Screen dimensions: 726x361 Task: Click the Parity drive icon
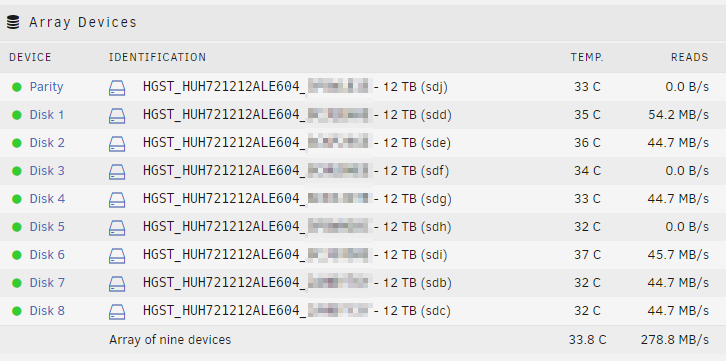pyautogui.click(x=117, y=88)
